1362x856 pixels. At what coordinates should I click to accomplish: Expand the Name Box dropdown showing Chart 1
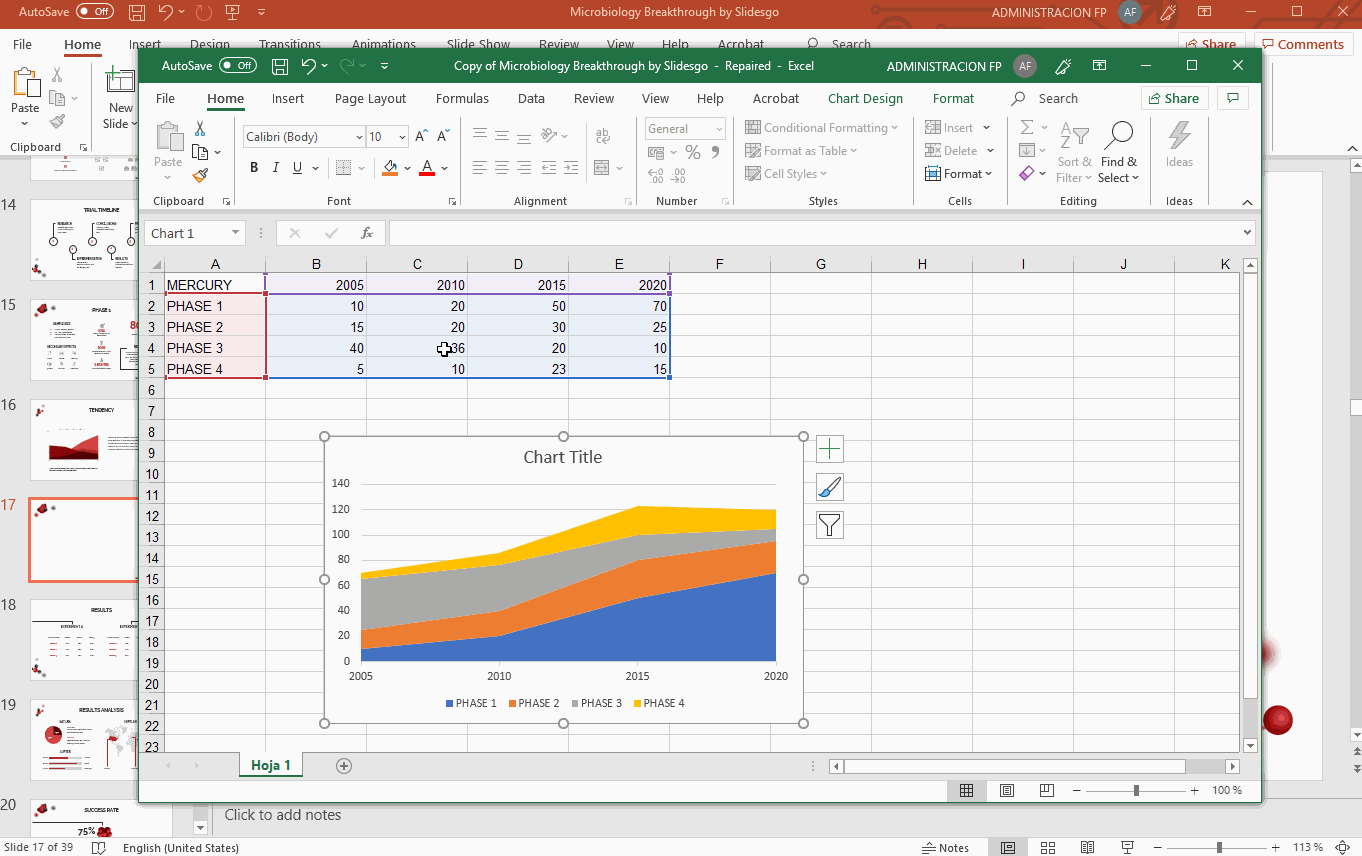pos(235,233)
